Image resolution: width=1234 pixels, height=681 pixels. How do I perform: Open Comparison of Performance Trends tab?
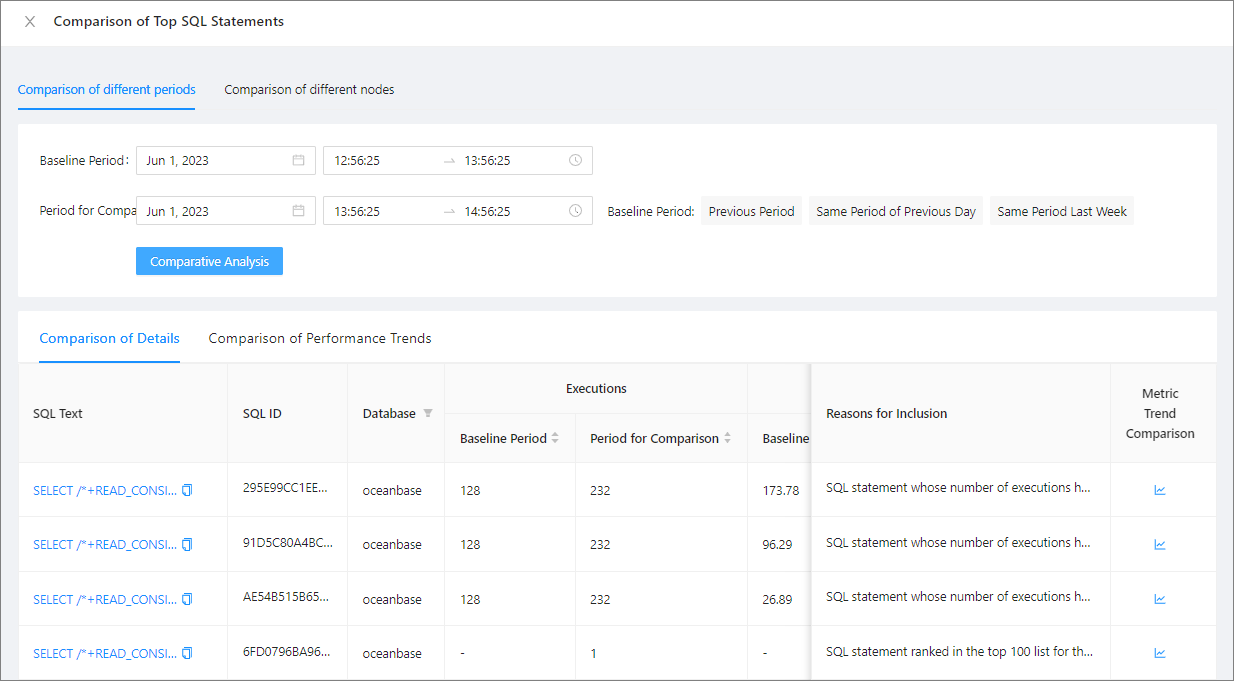pos(320,338)
